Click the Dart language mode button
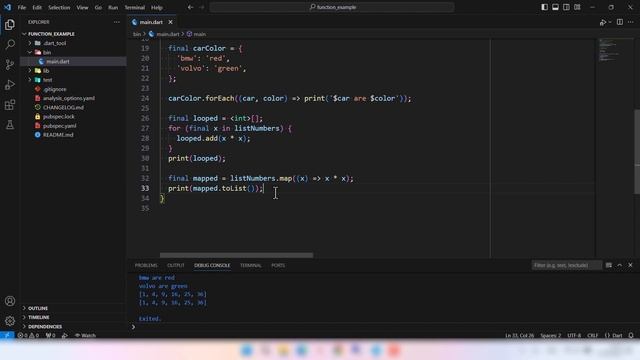The width and height of the screenshot is (640, 360). (613, 335)
